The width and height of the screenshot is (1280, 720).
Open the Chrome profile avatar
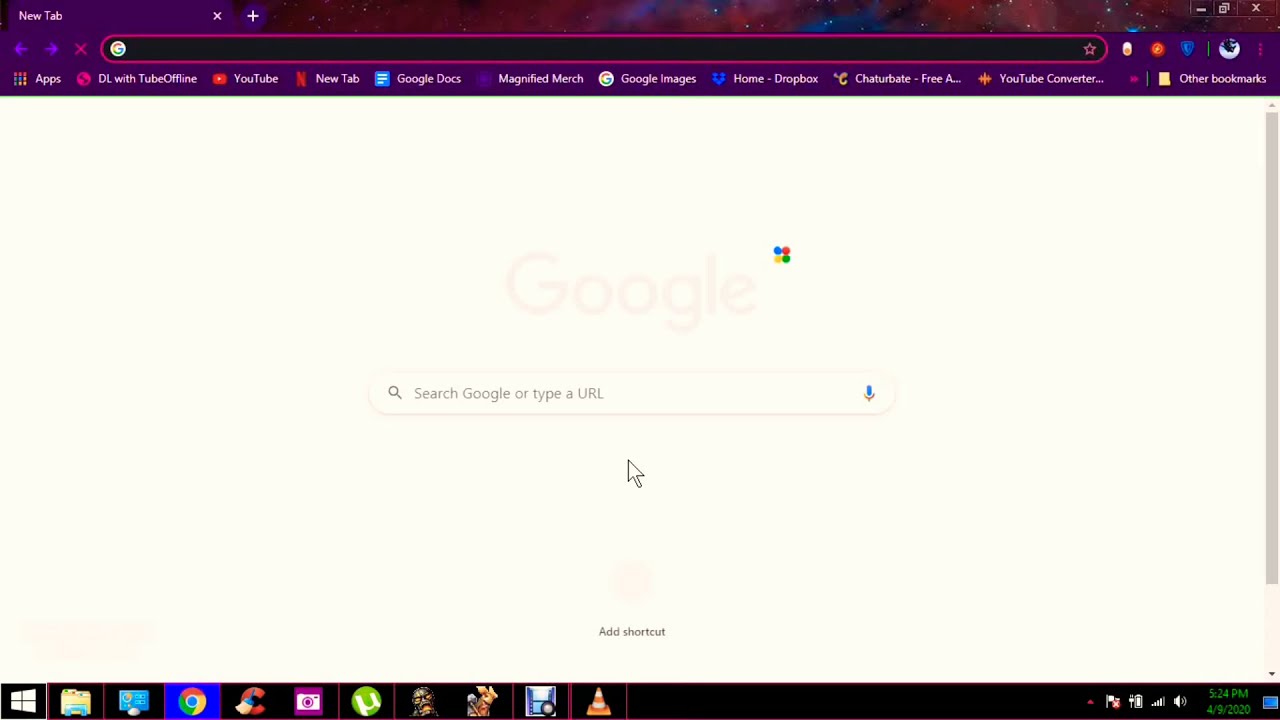[x=1229, y=49]
